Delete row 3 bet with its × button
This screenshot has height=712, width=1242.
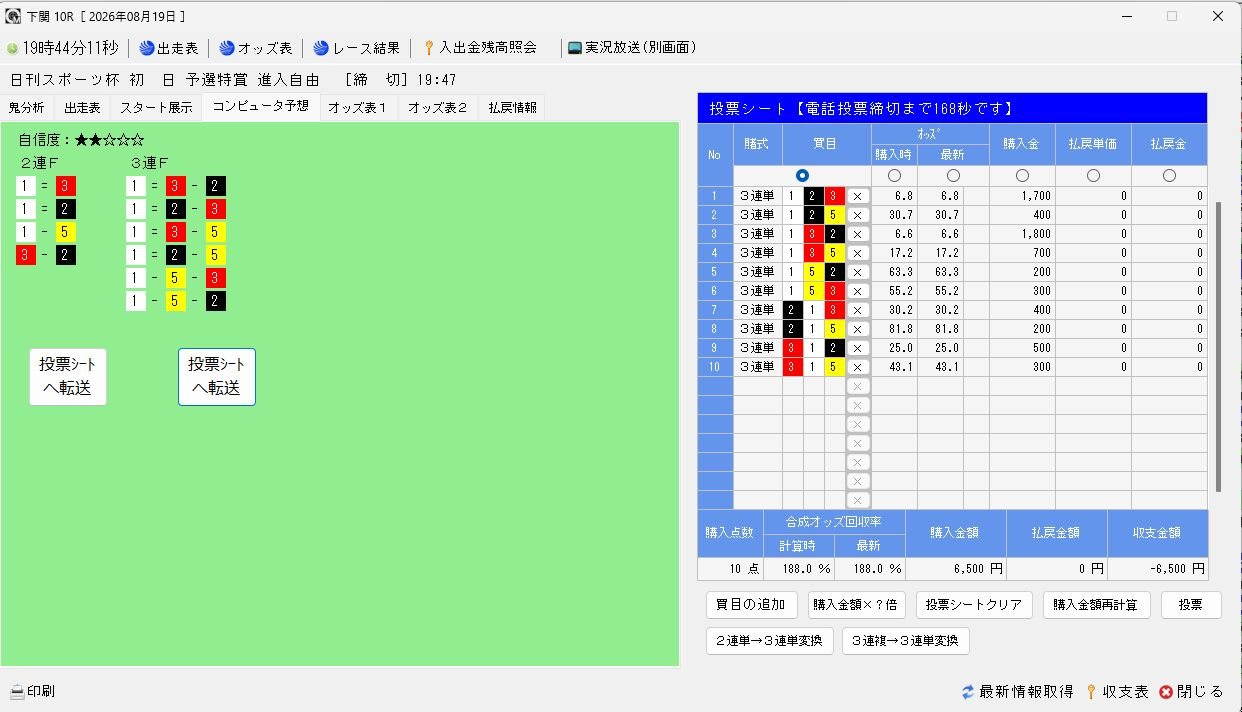coord(857,234)
